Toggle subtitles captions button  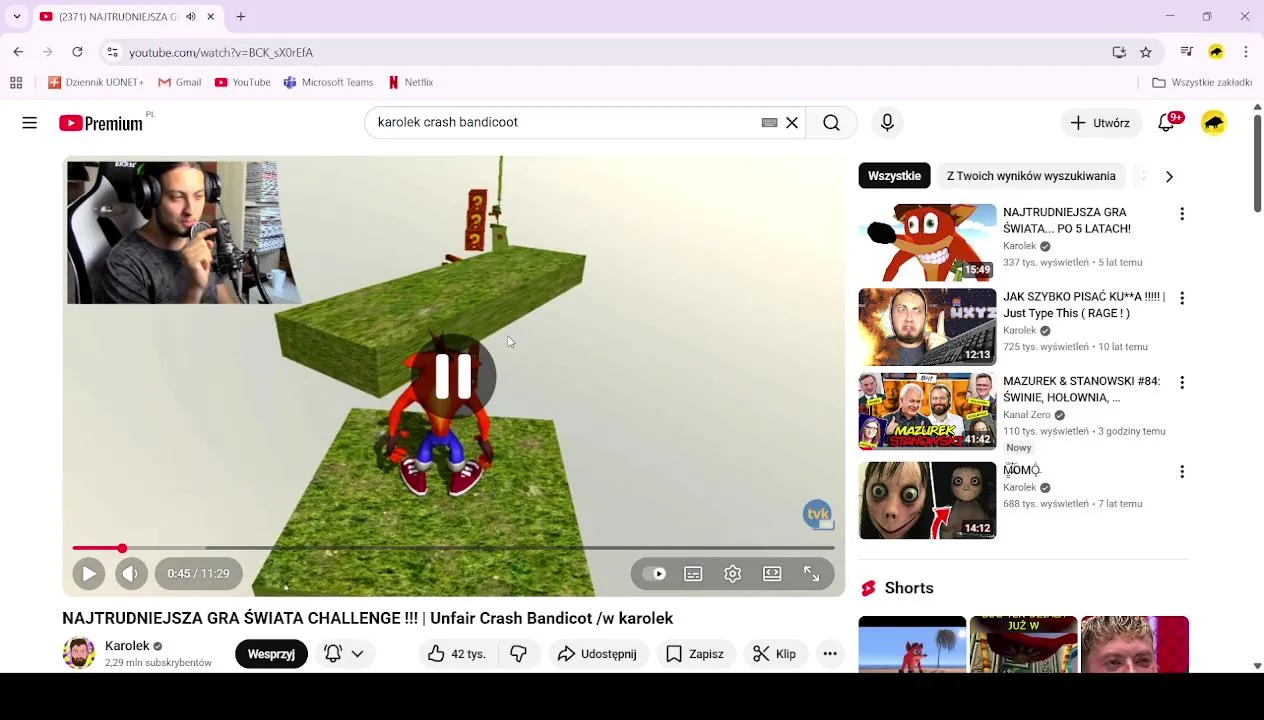coord(693,574)
